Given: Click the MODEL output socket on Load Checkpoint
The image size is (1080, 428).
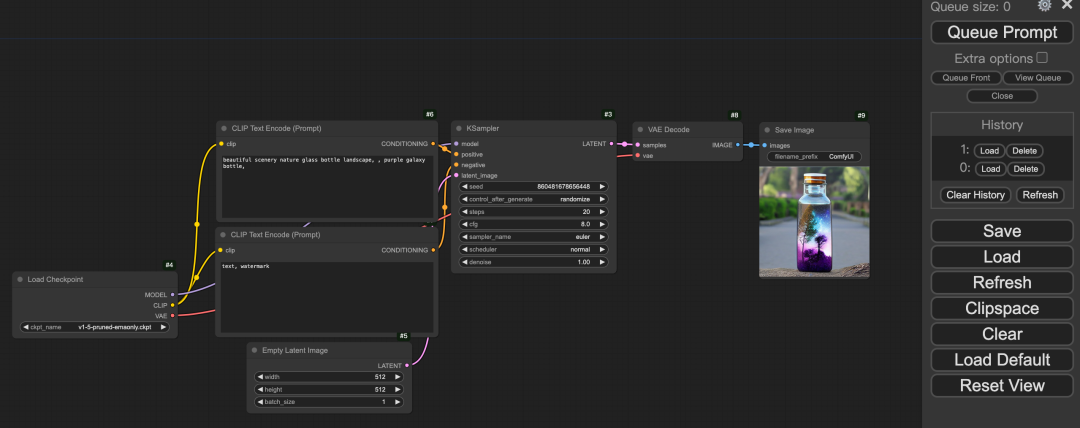Looking at the screenshot, I should coord(173,294).
